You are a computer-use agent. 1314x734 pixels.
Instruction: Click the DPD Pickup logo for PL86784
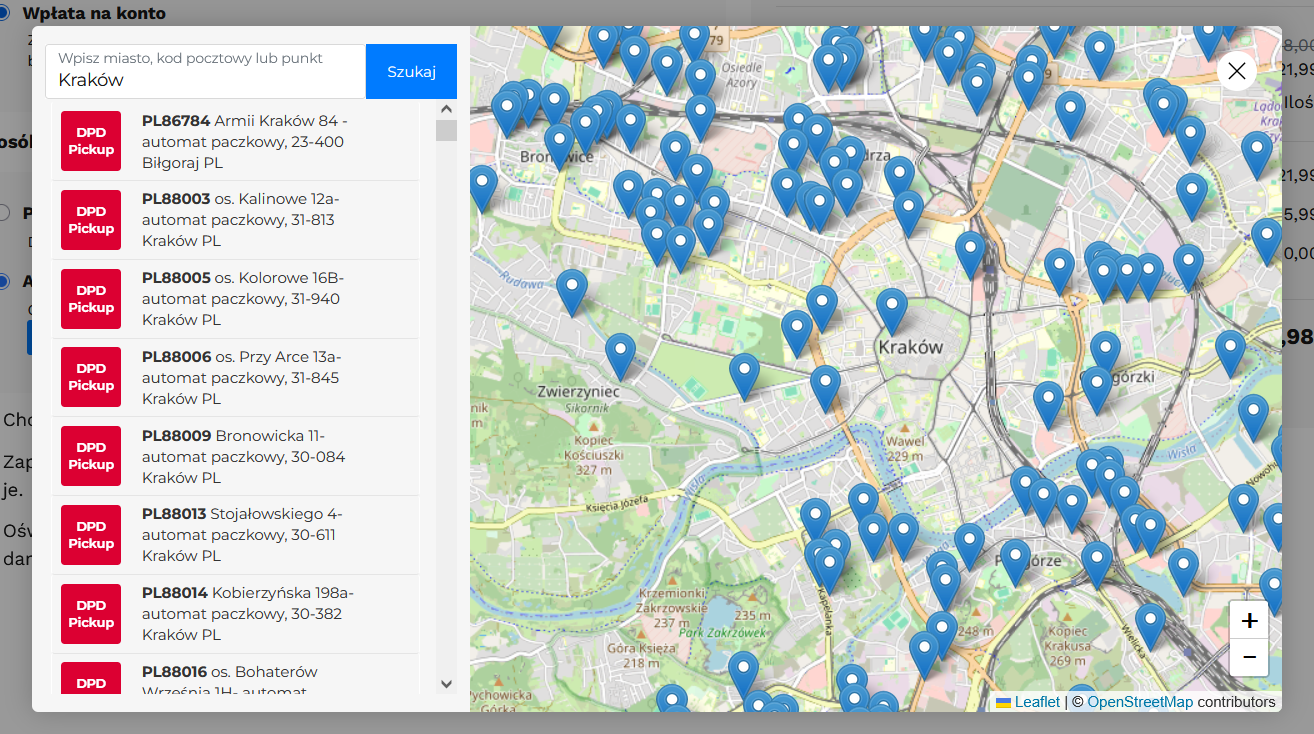91,141
